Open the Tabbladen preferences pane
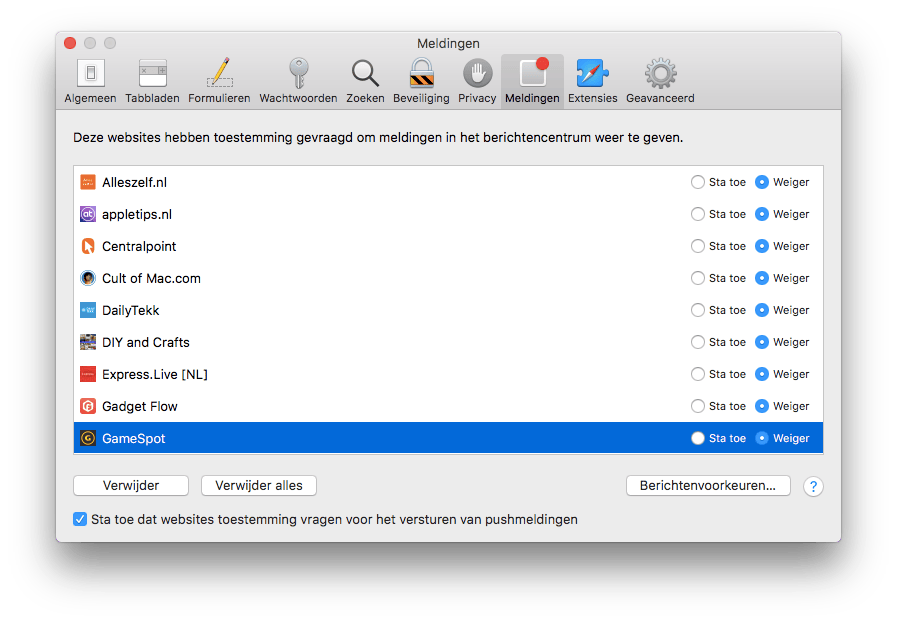The image size is (897, 622). tap(152, 81)
